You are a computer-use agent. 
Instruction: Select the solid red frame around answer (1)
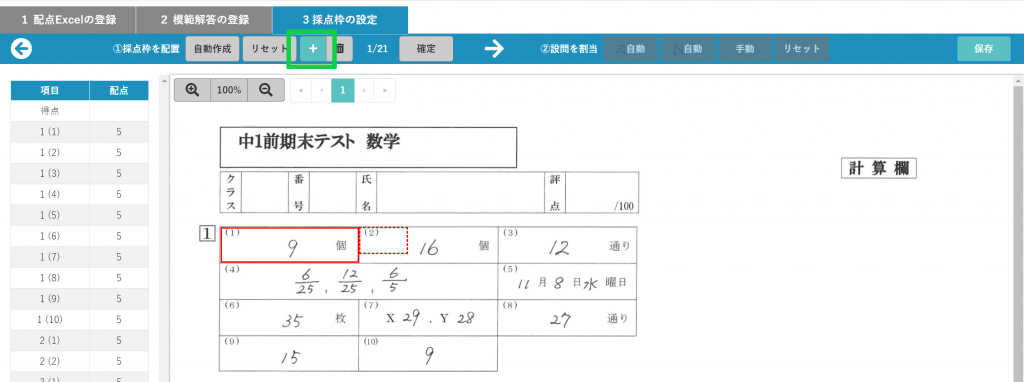289,245
